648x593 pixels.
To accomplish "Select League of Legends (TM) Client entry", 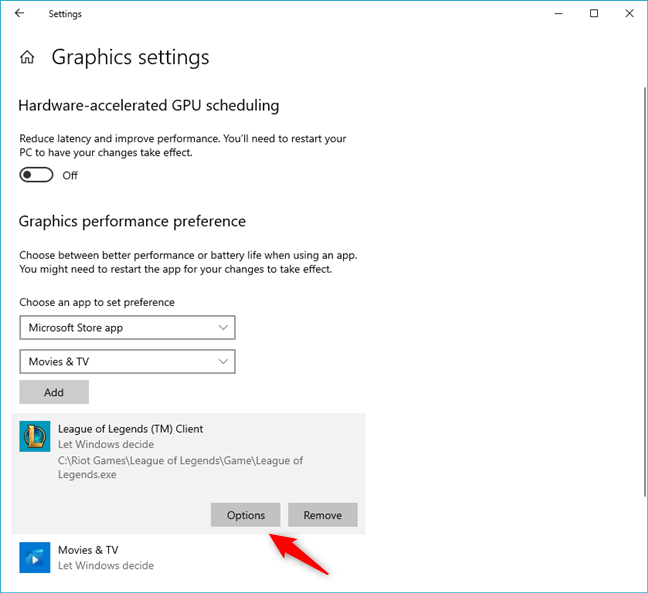I will coord(188,474).
